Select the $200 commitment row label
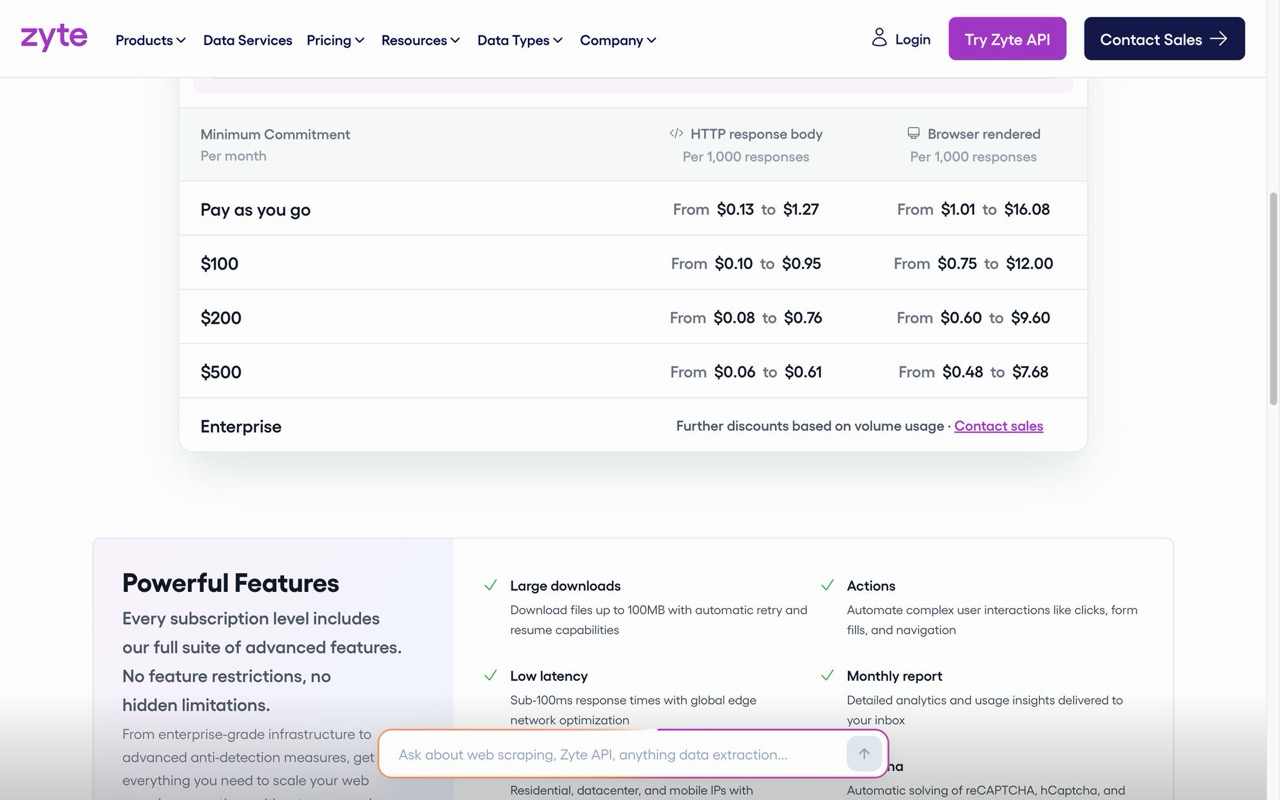The height and width of the screenshot is (800, 1280). click(221, 318)
